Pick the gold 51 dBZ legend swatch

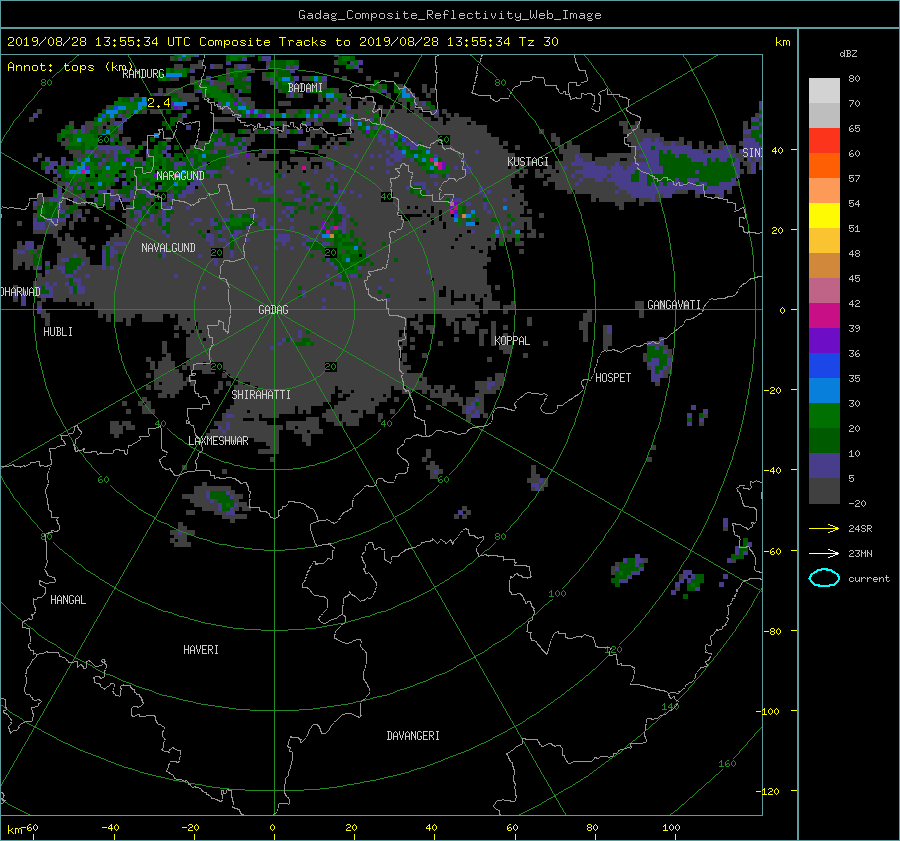tap(824, 241)
